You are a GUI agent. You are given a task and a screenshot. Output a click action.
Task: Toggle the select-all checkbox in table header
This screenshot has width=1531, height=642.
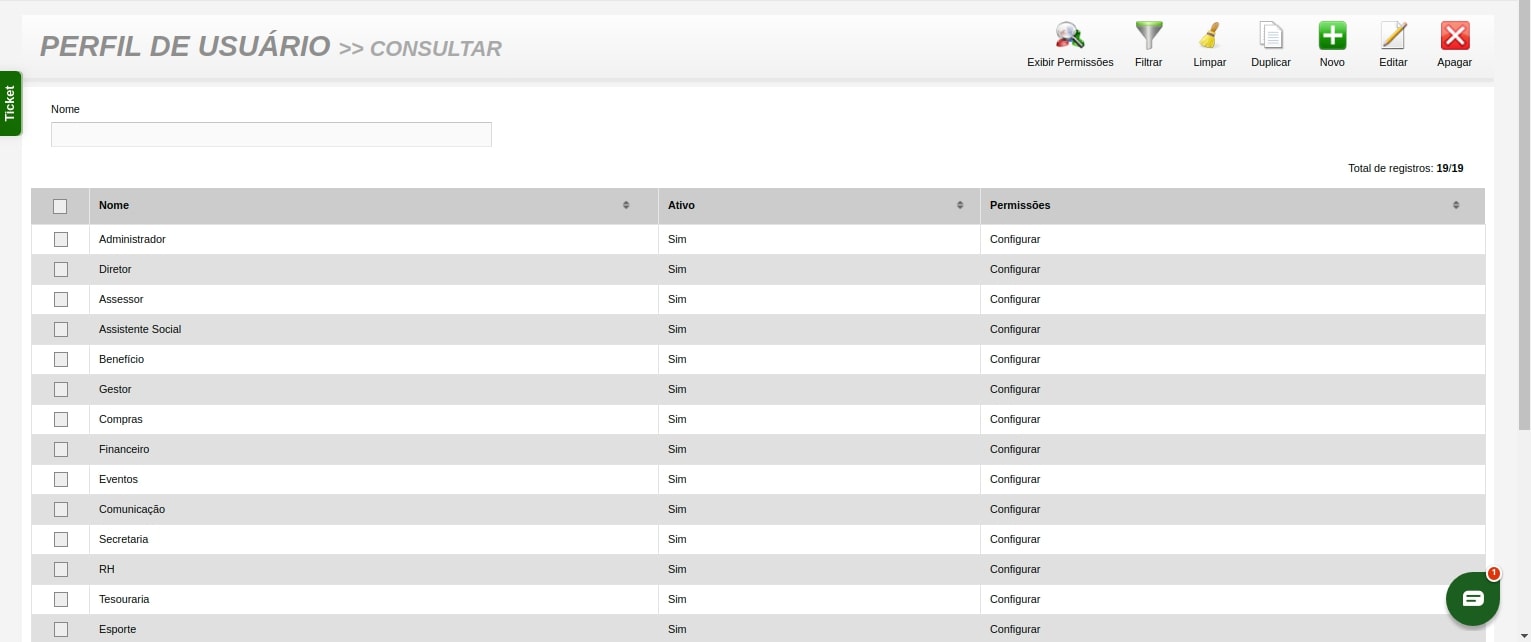[x=60, y=206]
